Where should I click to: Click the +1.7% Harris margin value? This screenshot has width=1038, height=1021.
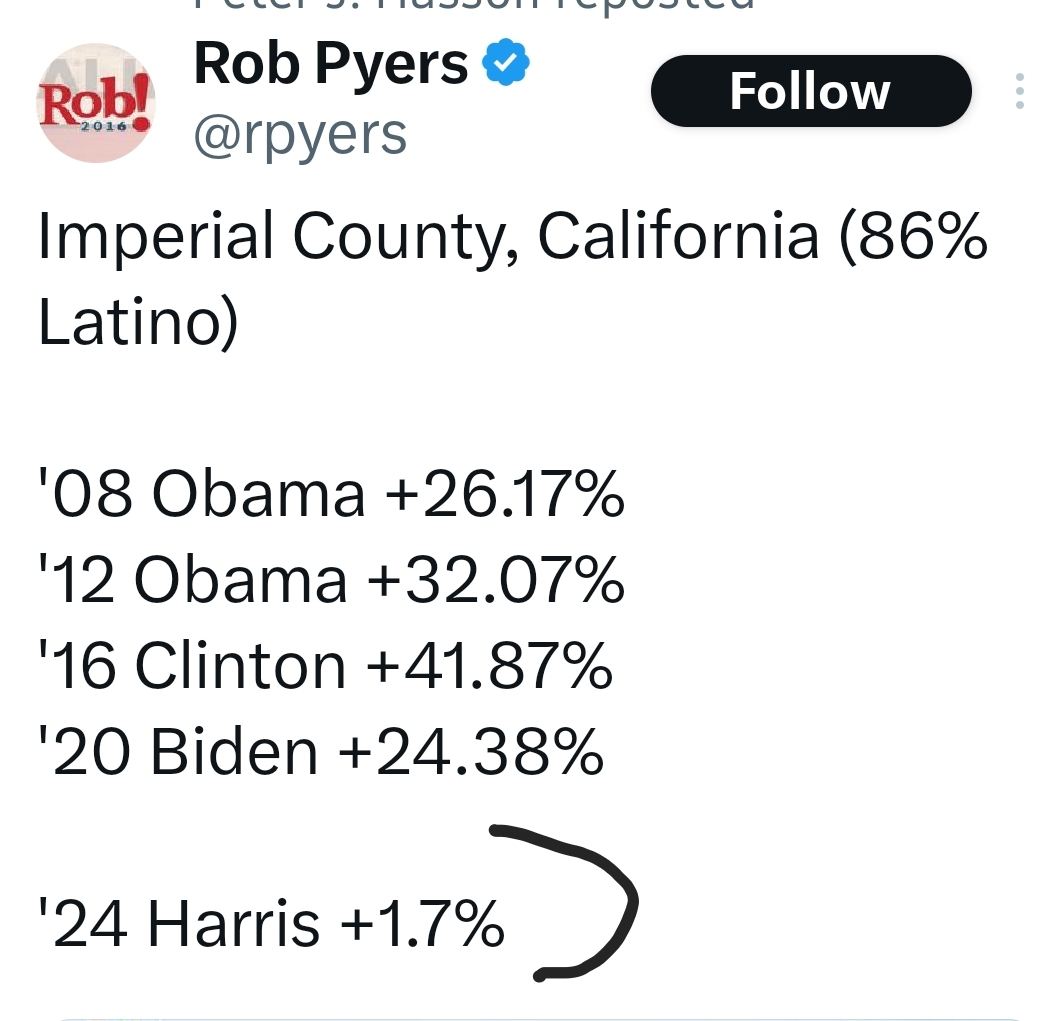(x=422, y=923)
